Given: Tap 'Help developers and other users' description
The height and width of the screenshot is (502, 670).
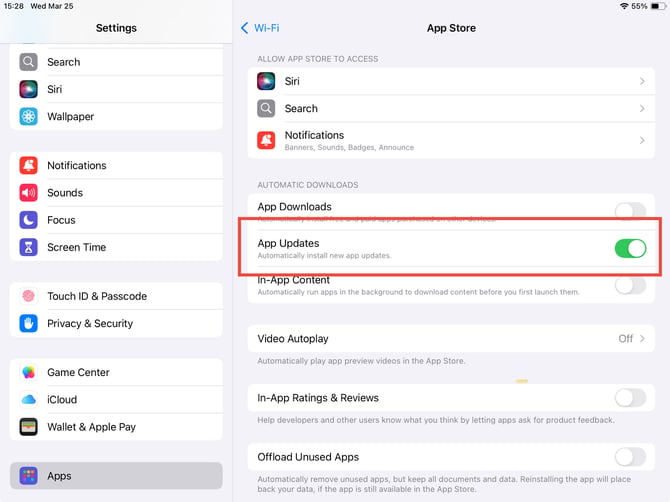Looking at the screenshot, I should 436,420.
